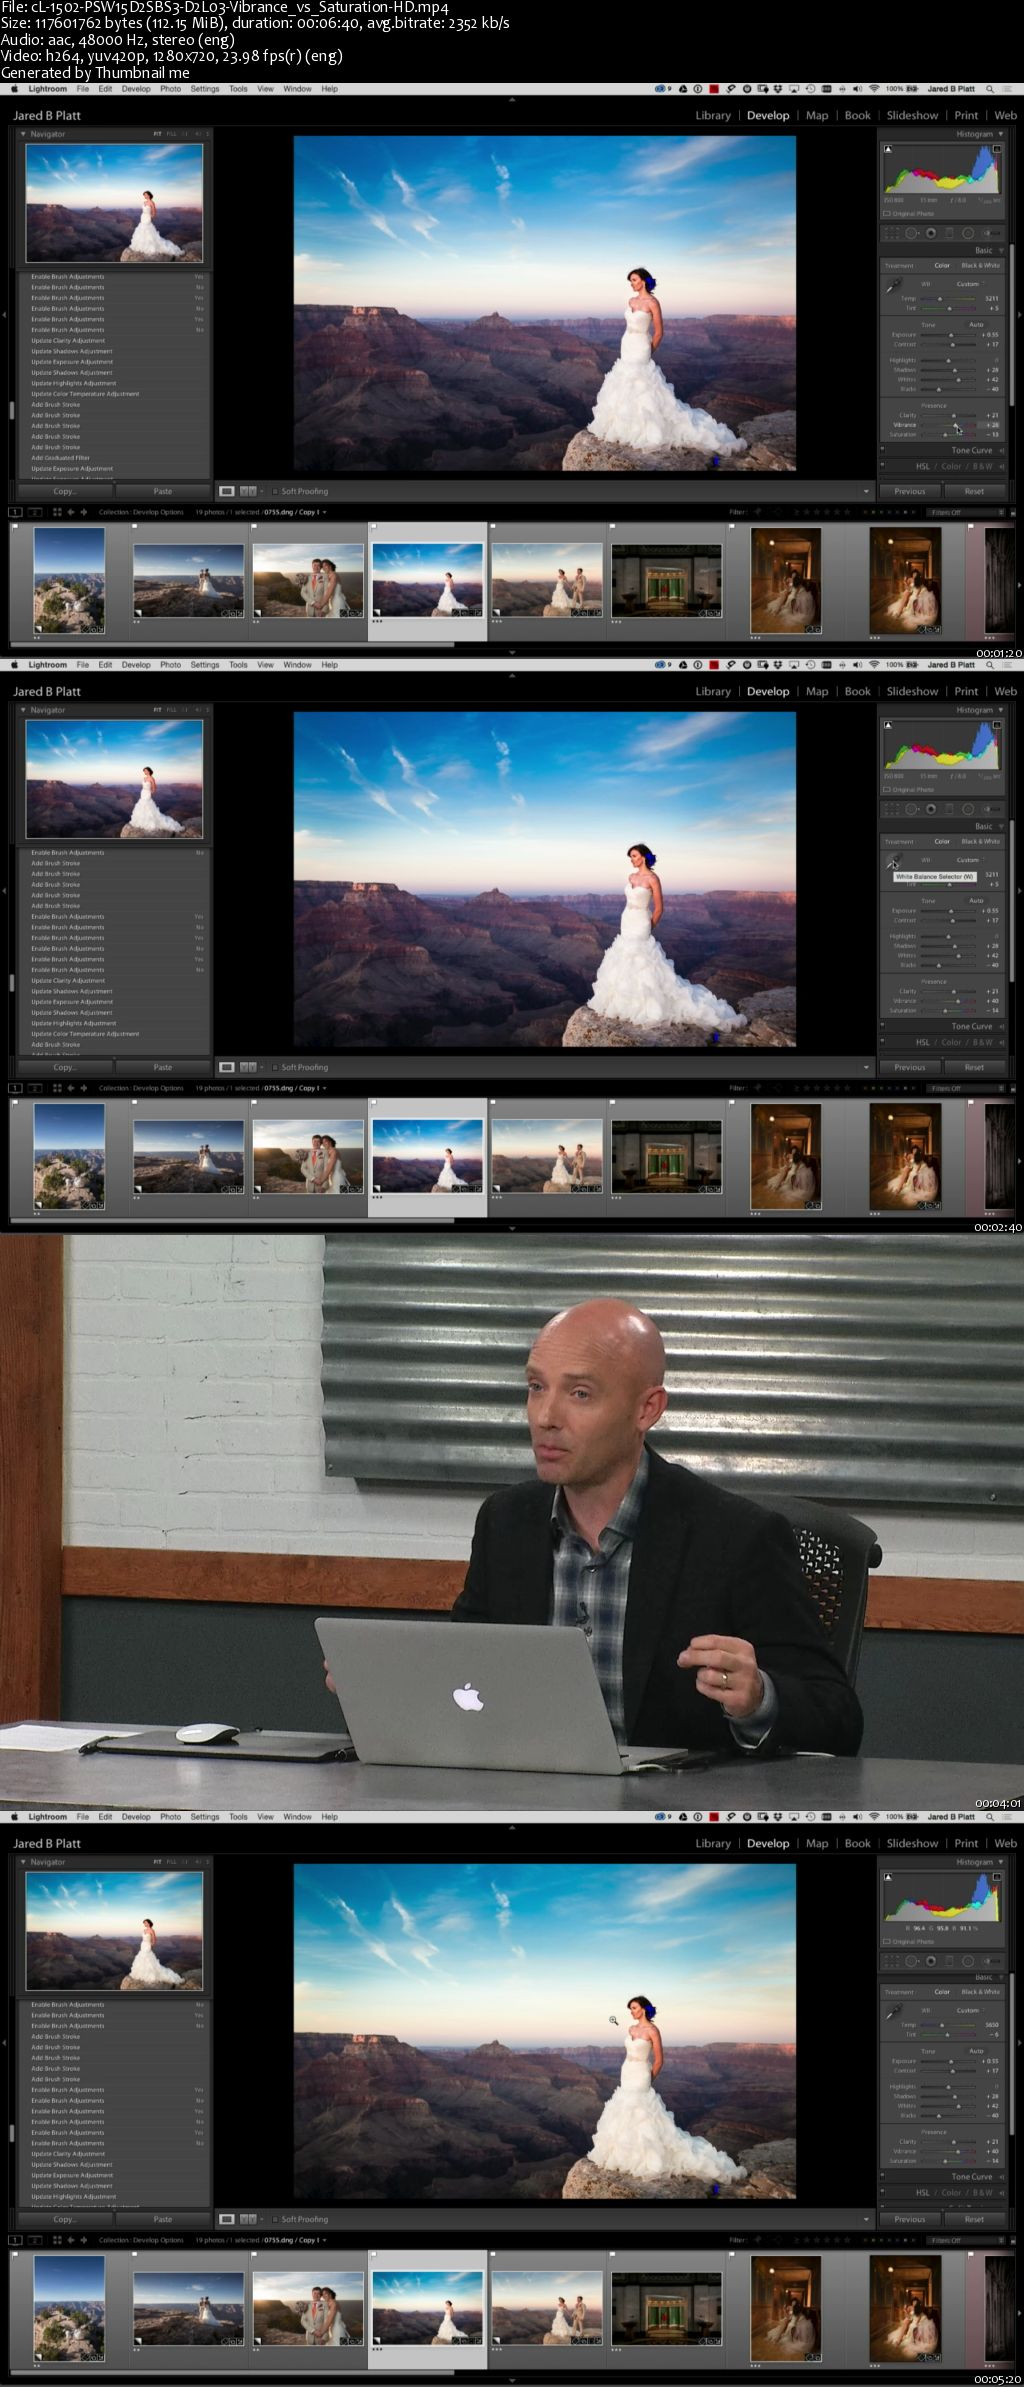
Task: Open File menu in 00:01:20 frame
Action: coord(83,89)
